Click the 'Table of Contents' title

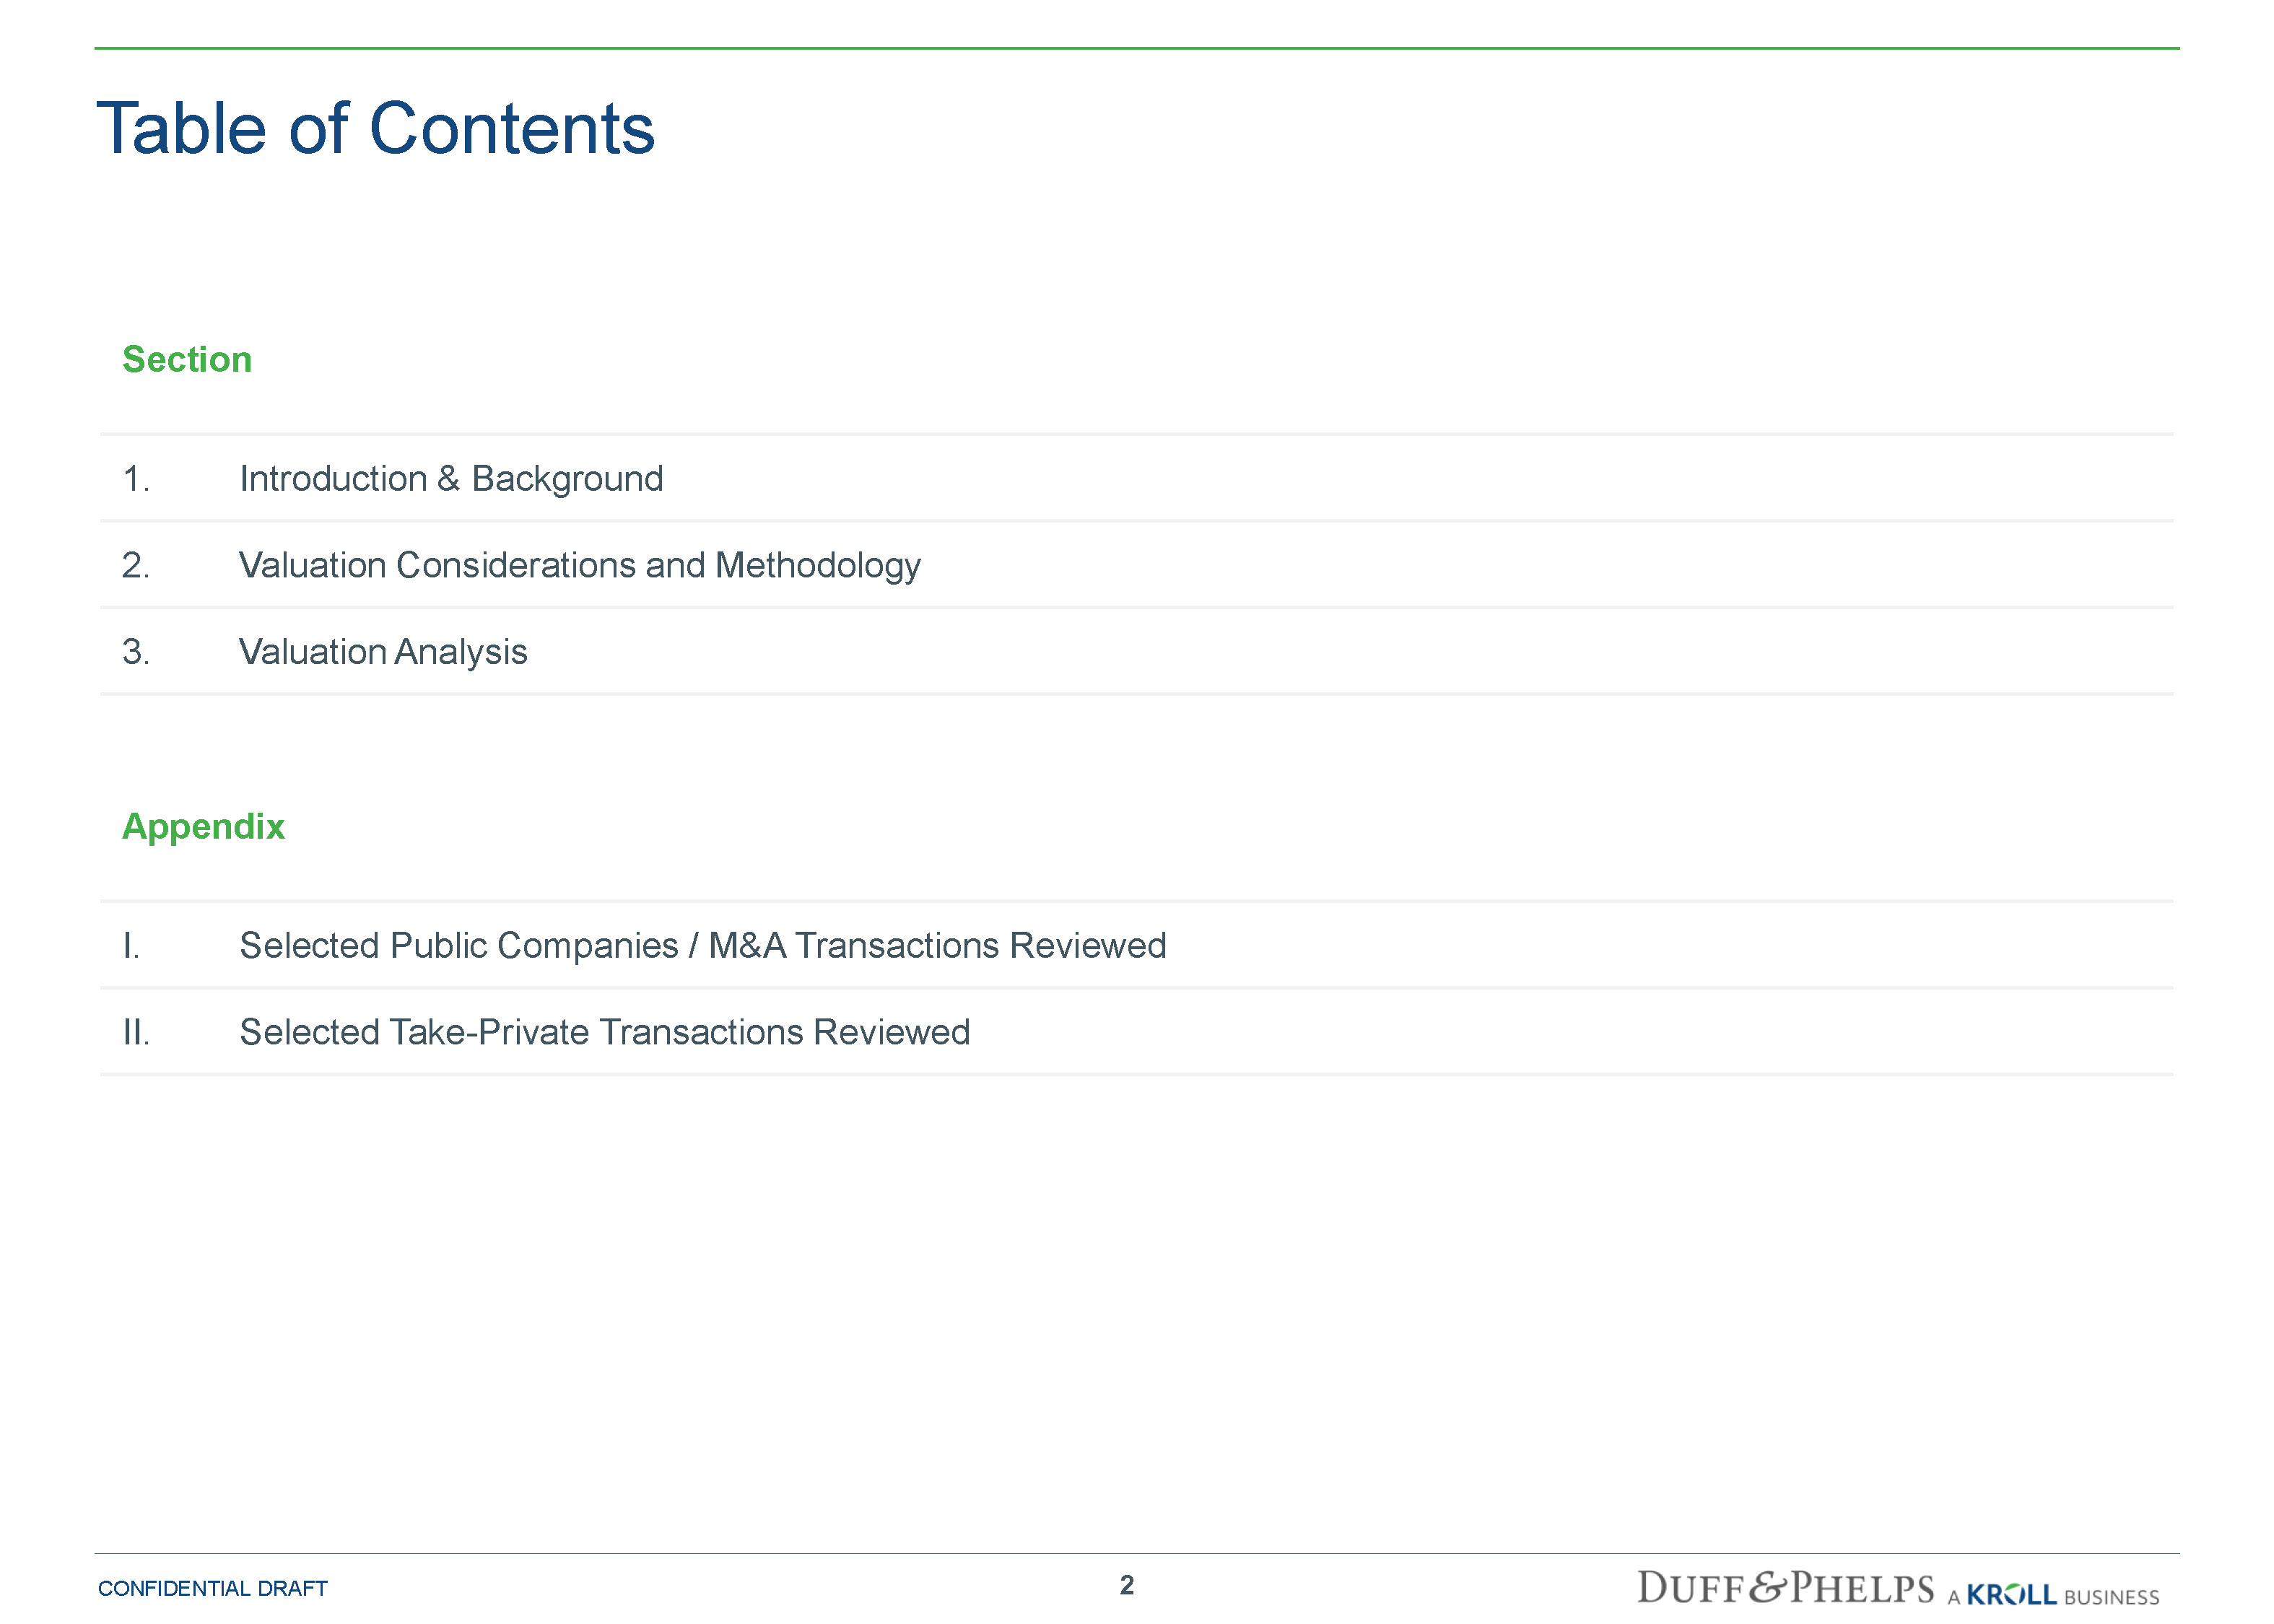[x=375, y=129]
